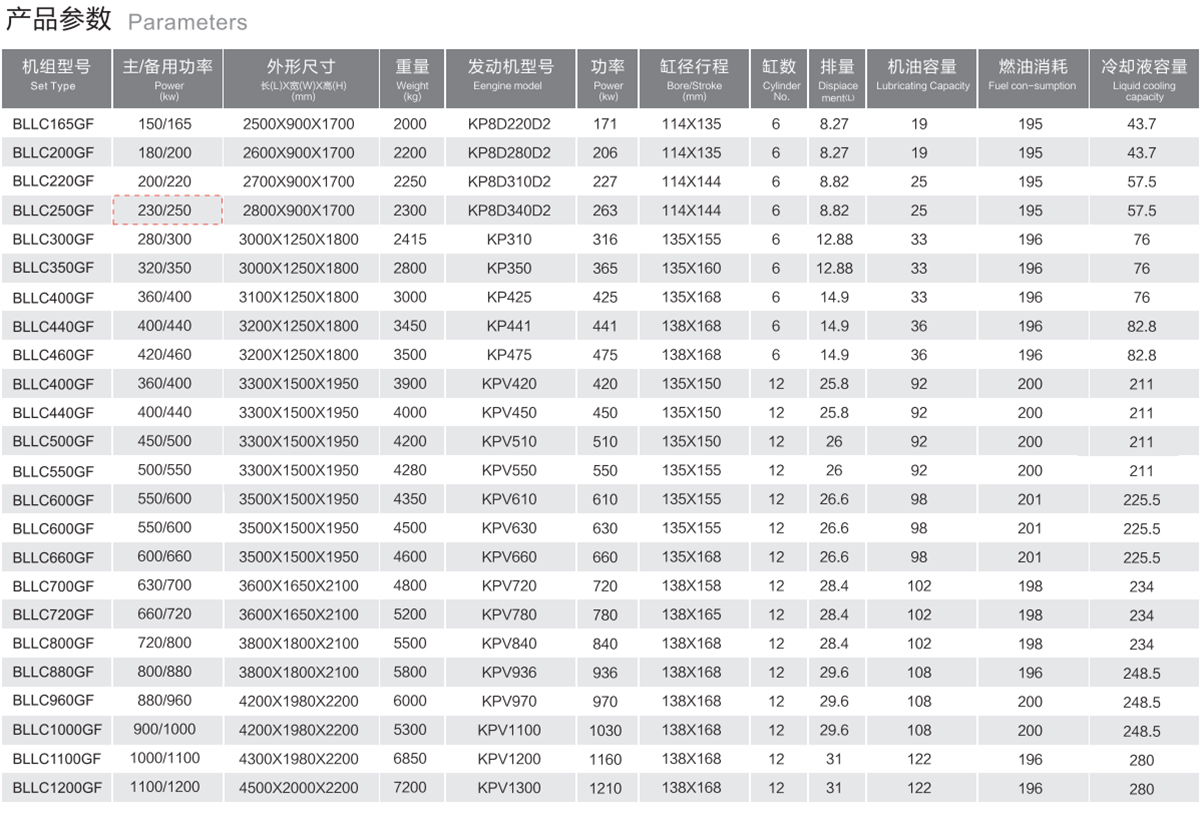Click the dashed-outlined 230/250 power cell
Image resolution: width=1200 pixels, height=825 pixels.
166,211
